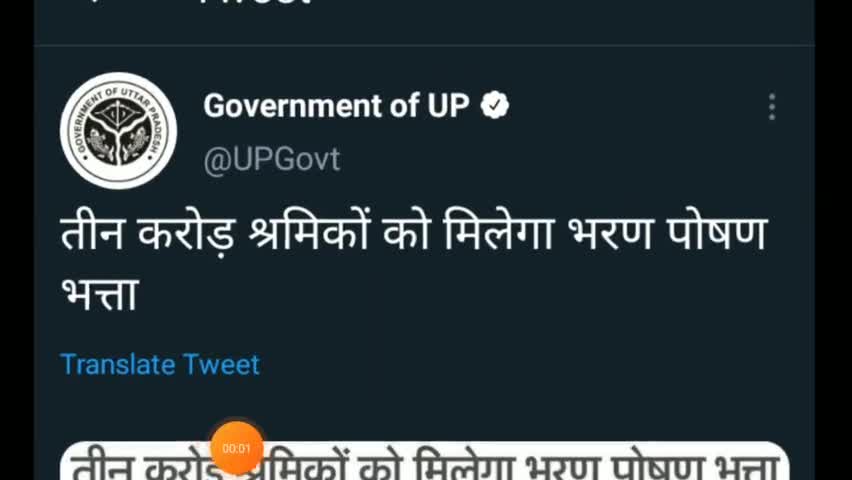Click the Government of UP display name
The width and height of the screenshot is (852, 480).
click(x=336, y=105)
